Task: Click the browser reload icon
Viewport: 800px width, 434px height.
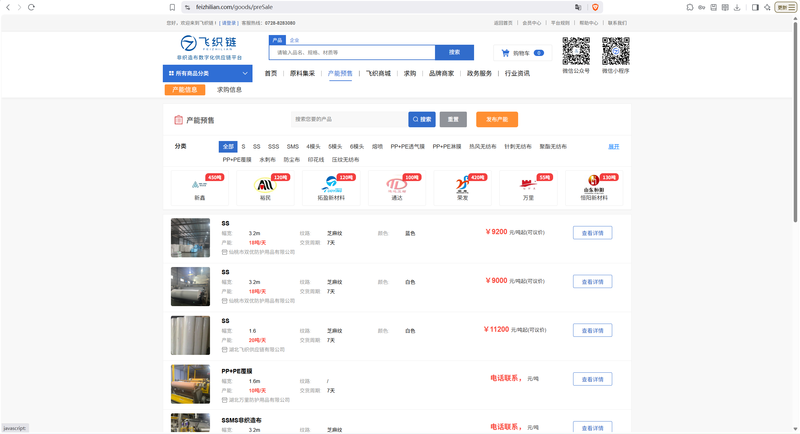Action: point(31,7)
